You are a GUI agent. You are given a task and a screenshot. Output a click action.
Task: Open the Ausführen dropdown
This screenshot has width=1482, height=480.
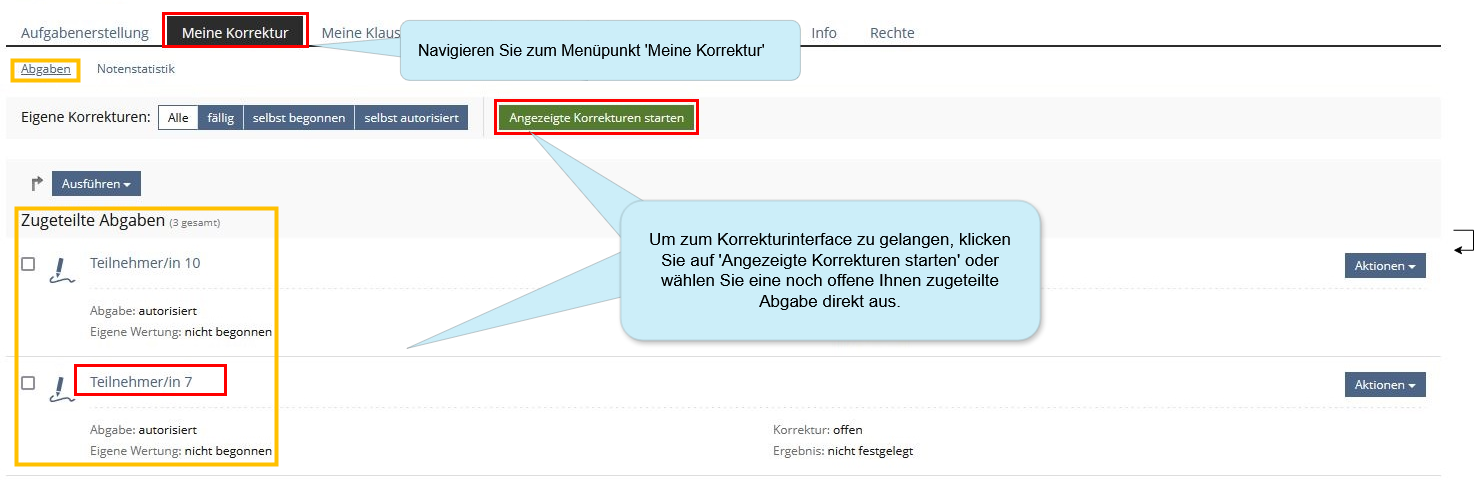click(x=96, y=184)
